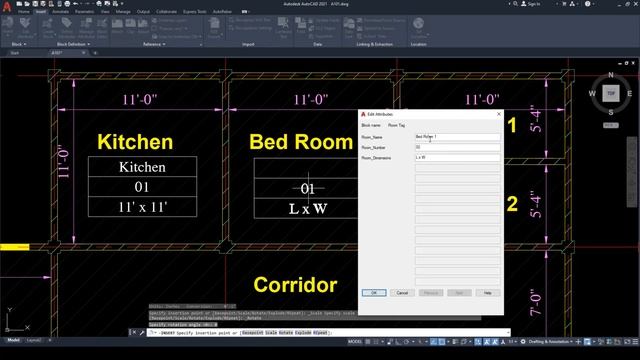Click the 'Kitchen' yellow room label text

tap(135, 142)
